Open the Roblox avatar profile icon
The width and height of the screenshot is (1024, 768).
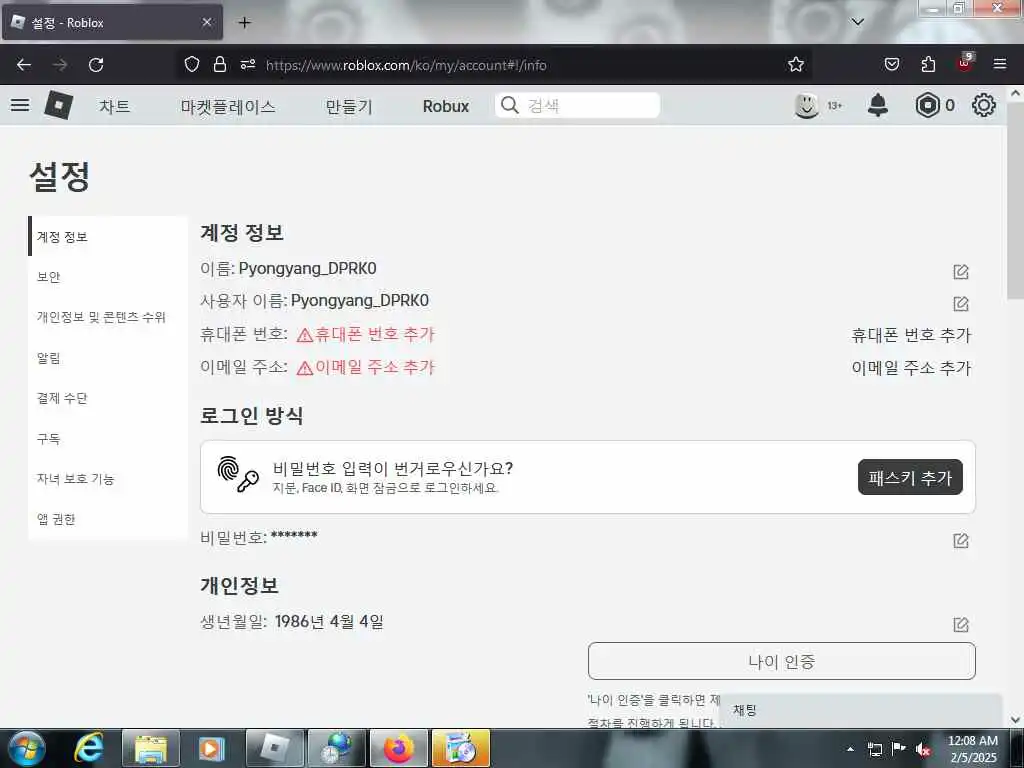point(807,105)
